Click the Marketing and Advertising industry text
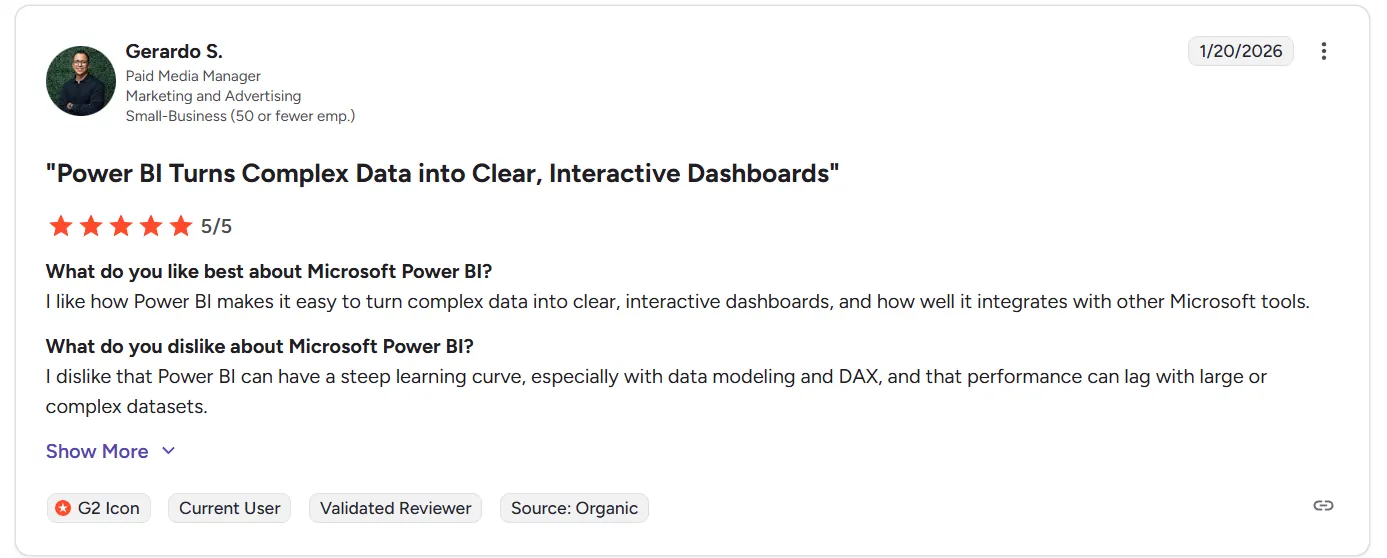This screenshot has width=1387, height=558. coord(213,96)
